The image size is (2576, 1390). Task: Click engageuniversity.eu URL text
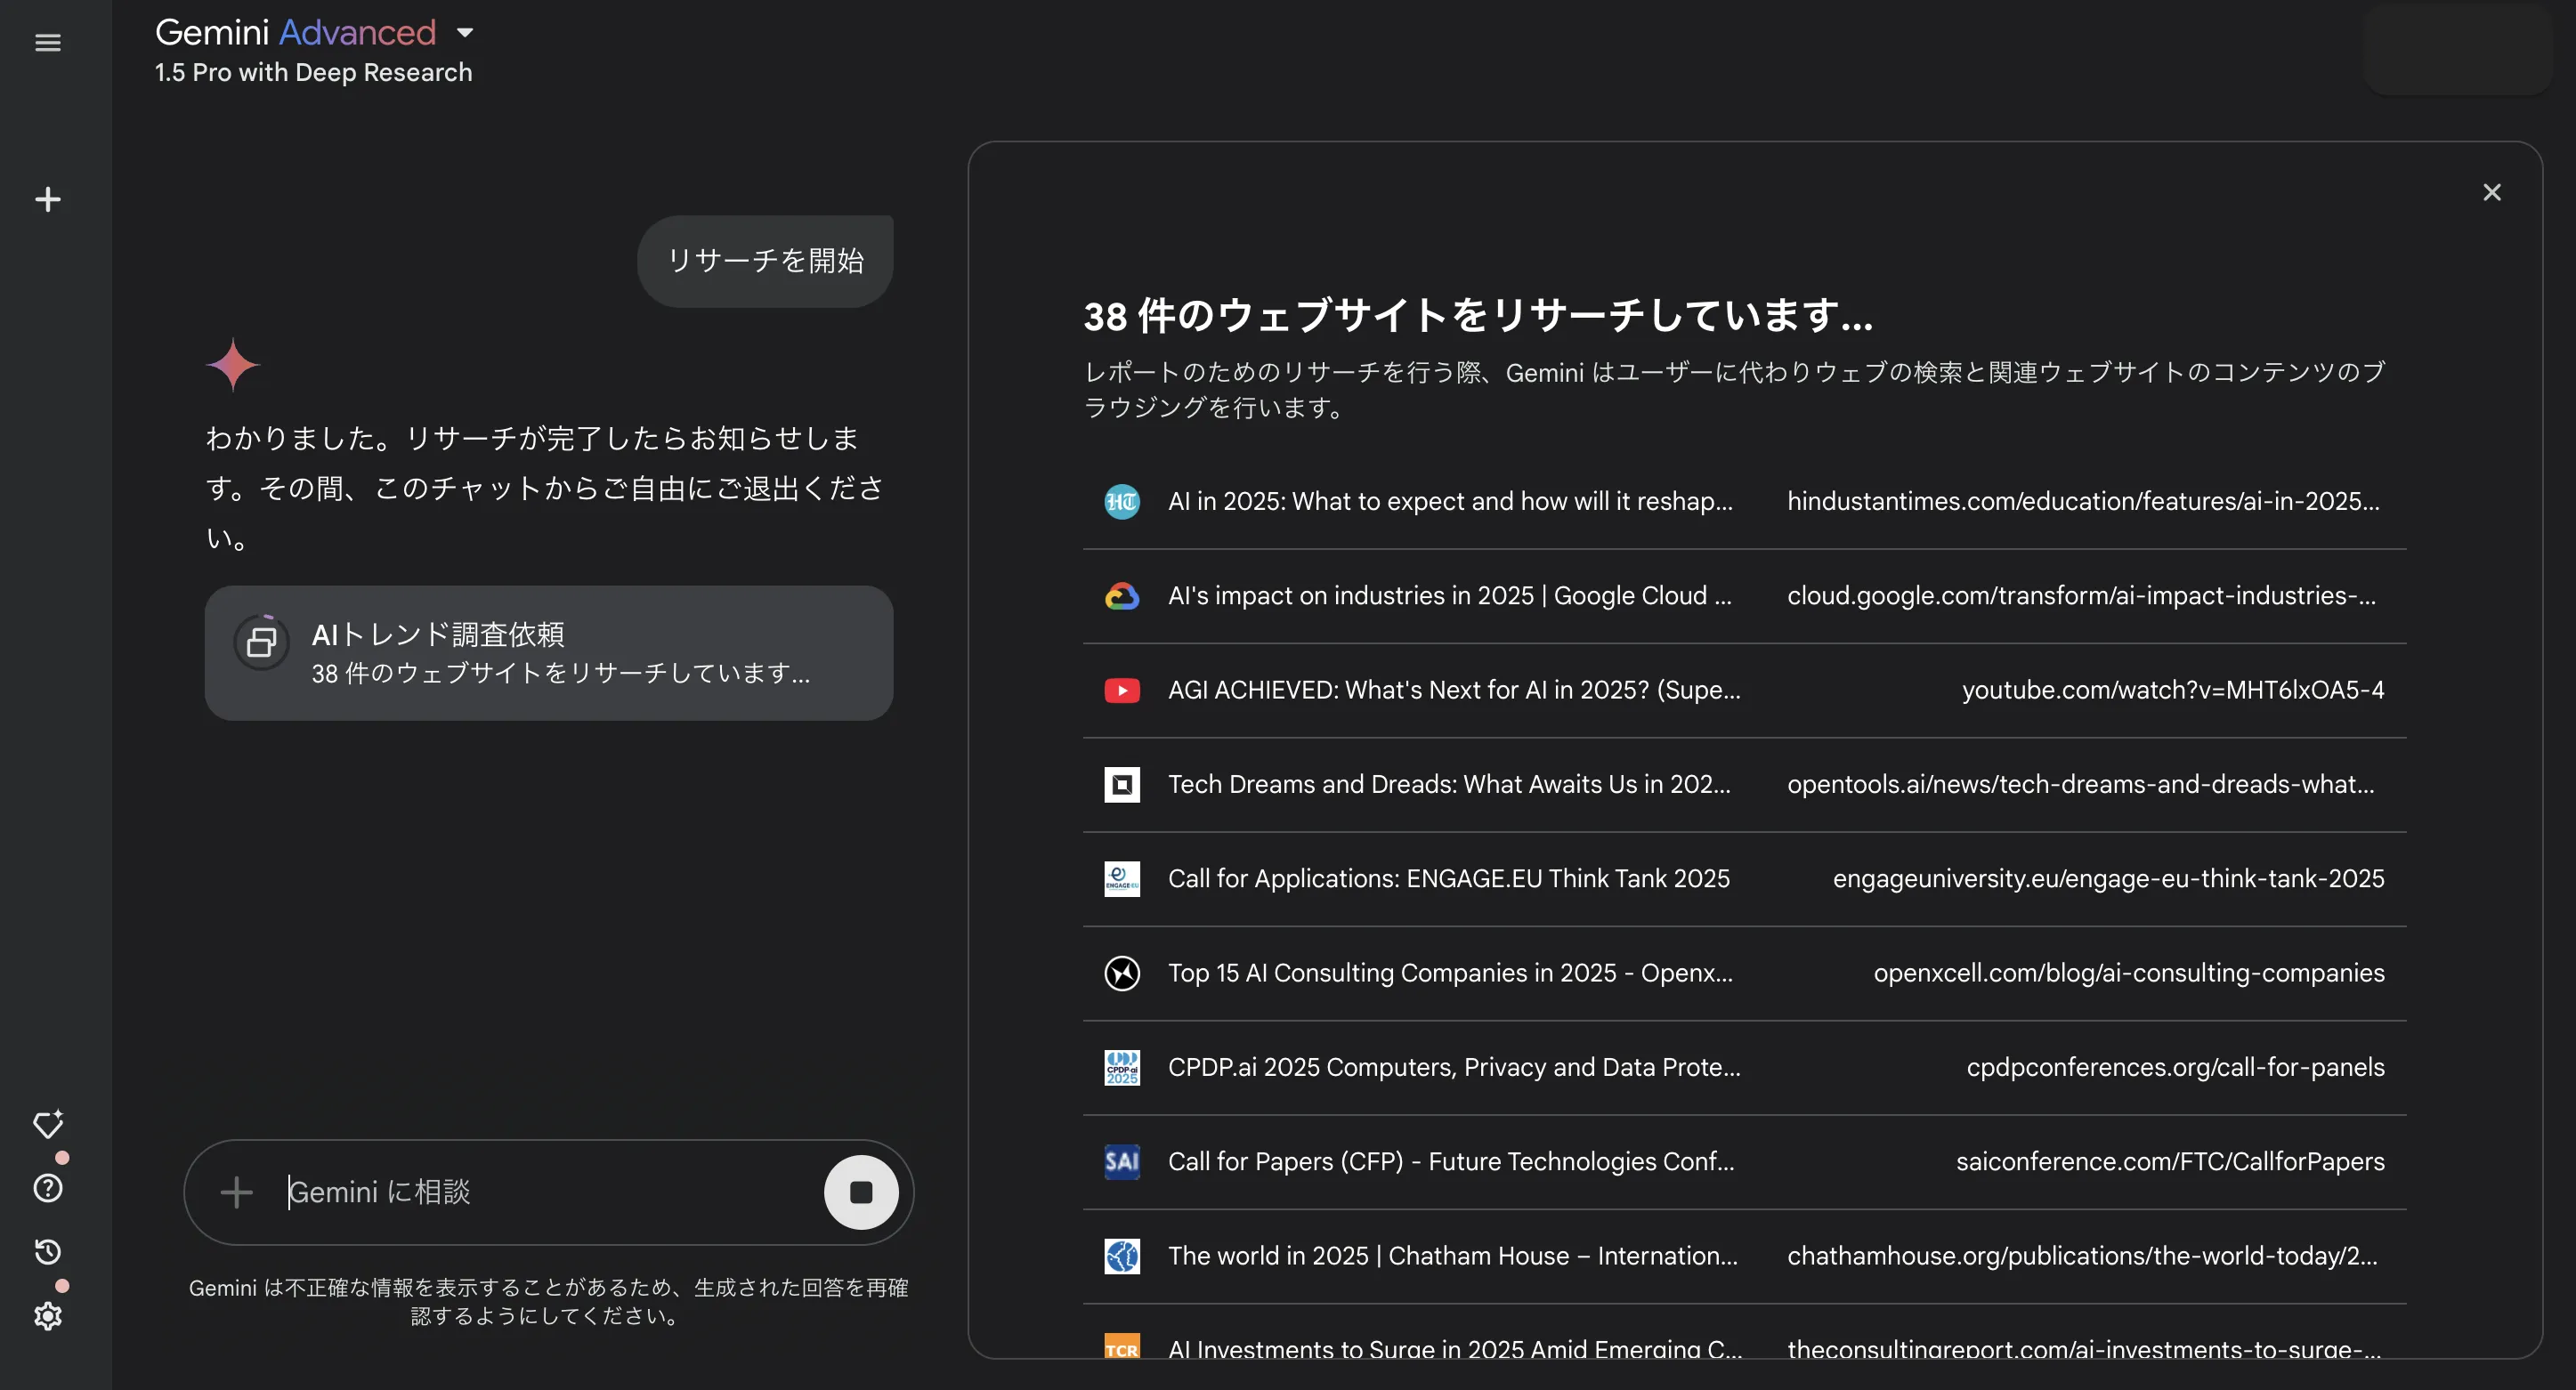2108,879
